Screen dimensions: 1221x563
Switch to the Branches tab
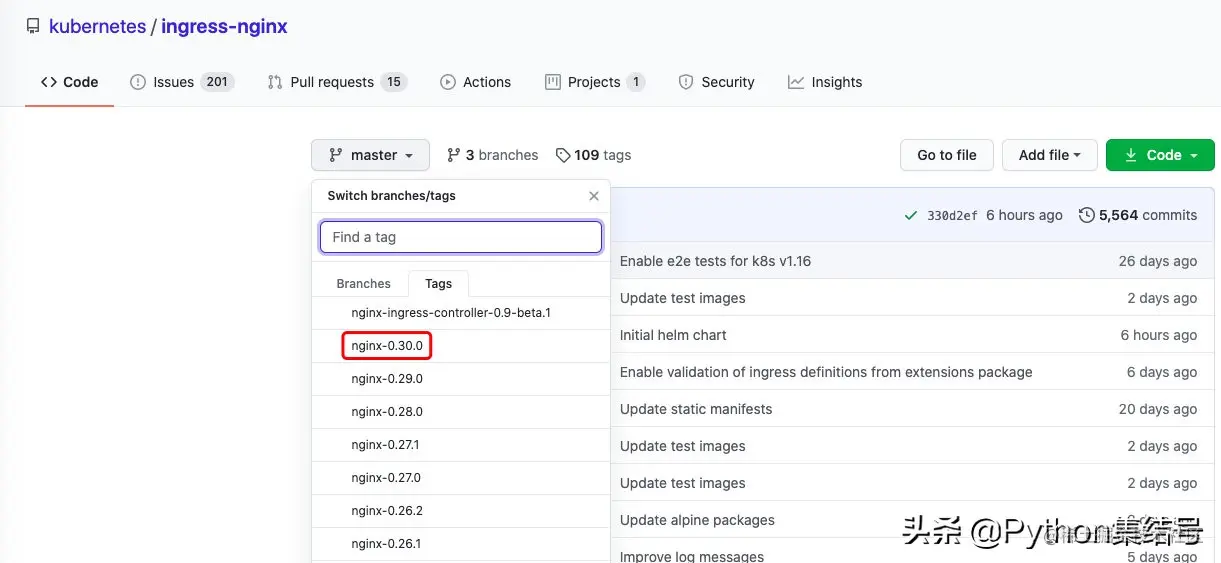tap(363, 284)
